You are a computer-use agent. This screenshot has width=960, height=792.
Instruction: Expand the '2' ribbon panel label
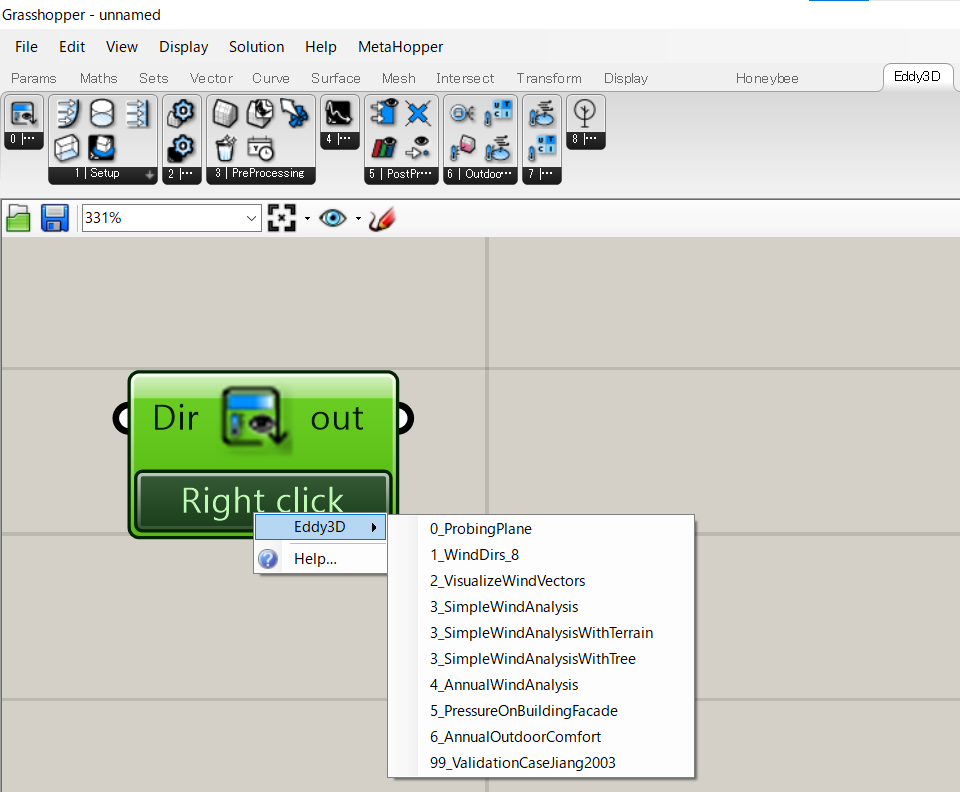[182, 174]
